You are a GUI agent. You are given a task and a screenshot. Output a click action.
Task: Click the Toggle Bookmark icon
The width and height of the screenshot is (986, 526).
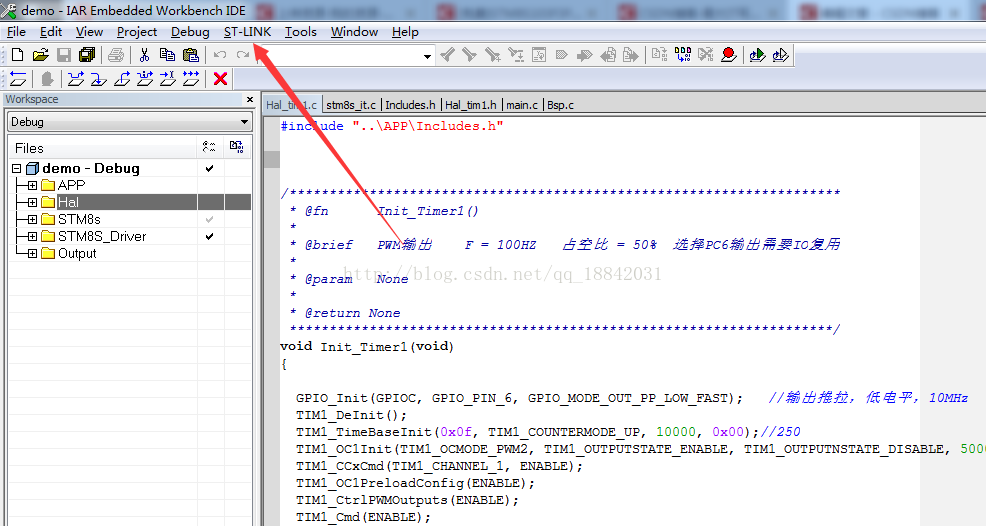click(562, 55)
